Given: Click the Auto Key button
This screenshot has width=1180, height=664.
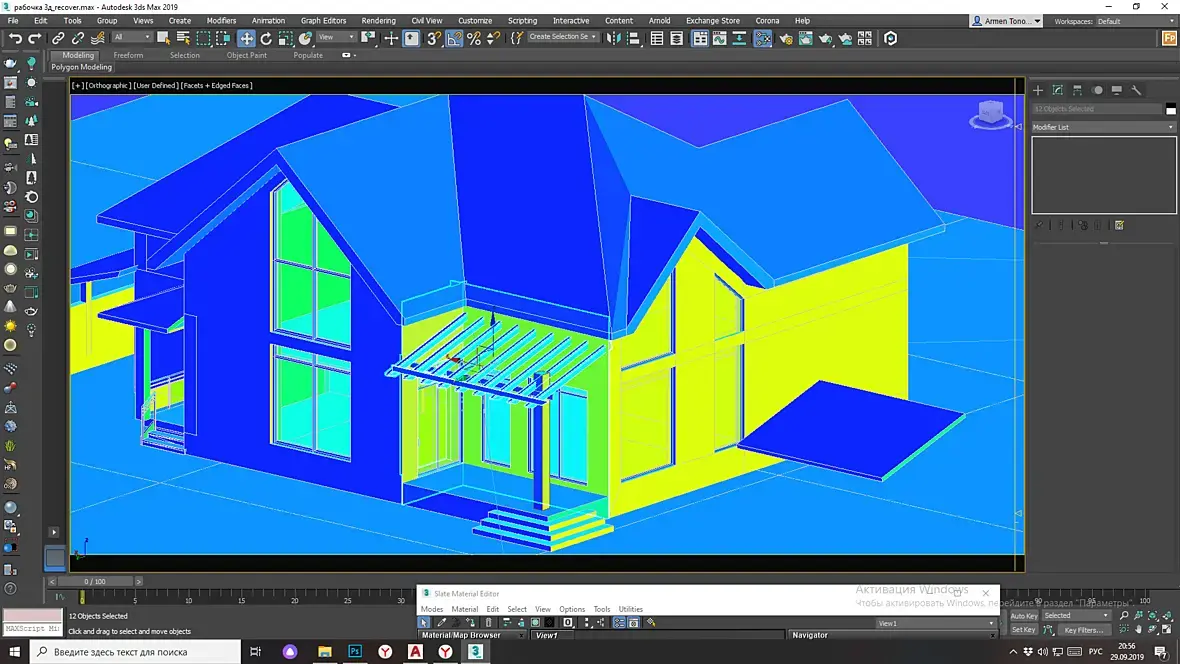Looking at the screenshot, I should click(x=1023, y=616).
